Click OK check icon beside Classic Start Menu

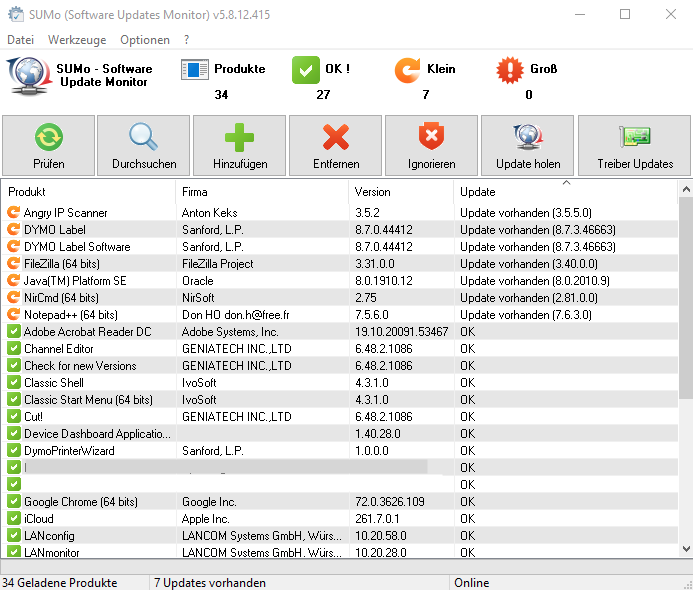click(14, 400)
